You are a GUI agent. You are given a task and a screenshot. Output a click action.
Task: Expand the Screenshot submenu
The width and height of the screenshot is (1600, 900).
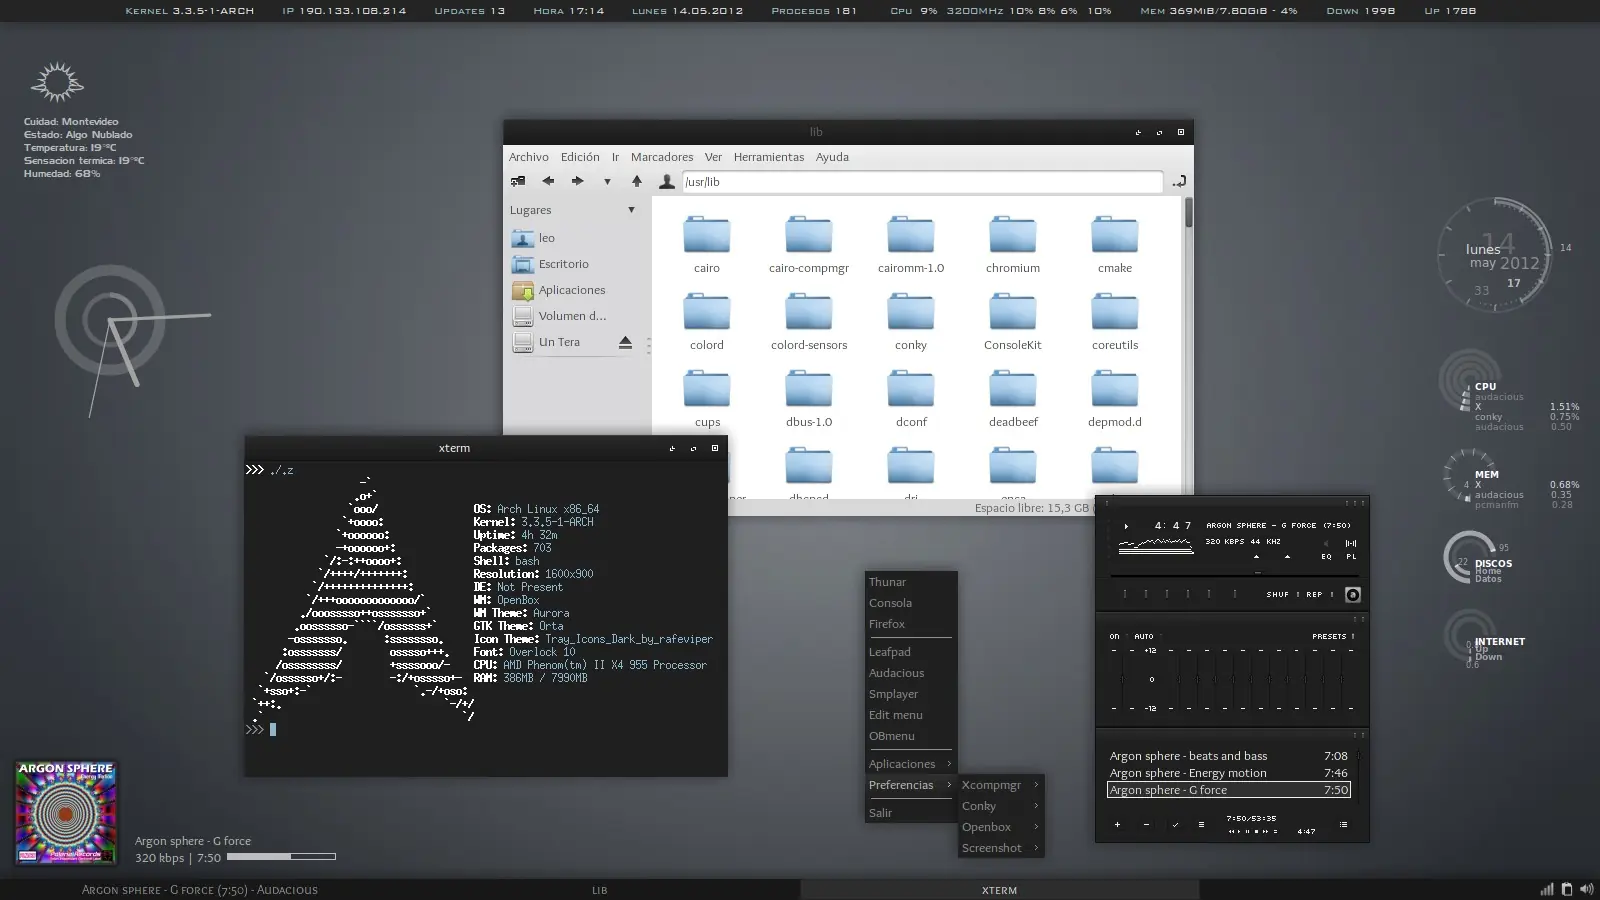click(1001, 848)
